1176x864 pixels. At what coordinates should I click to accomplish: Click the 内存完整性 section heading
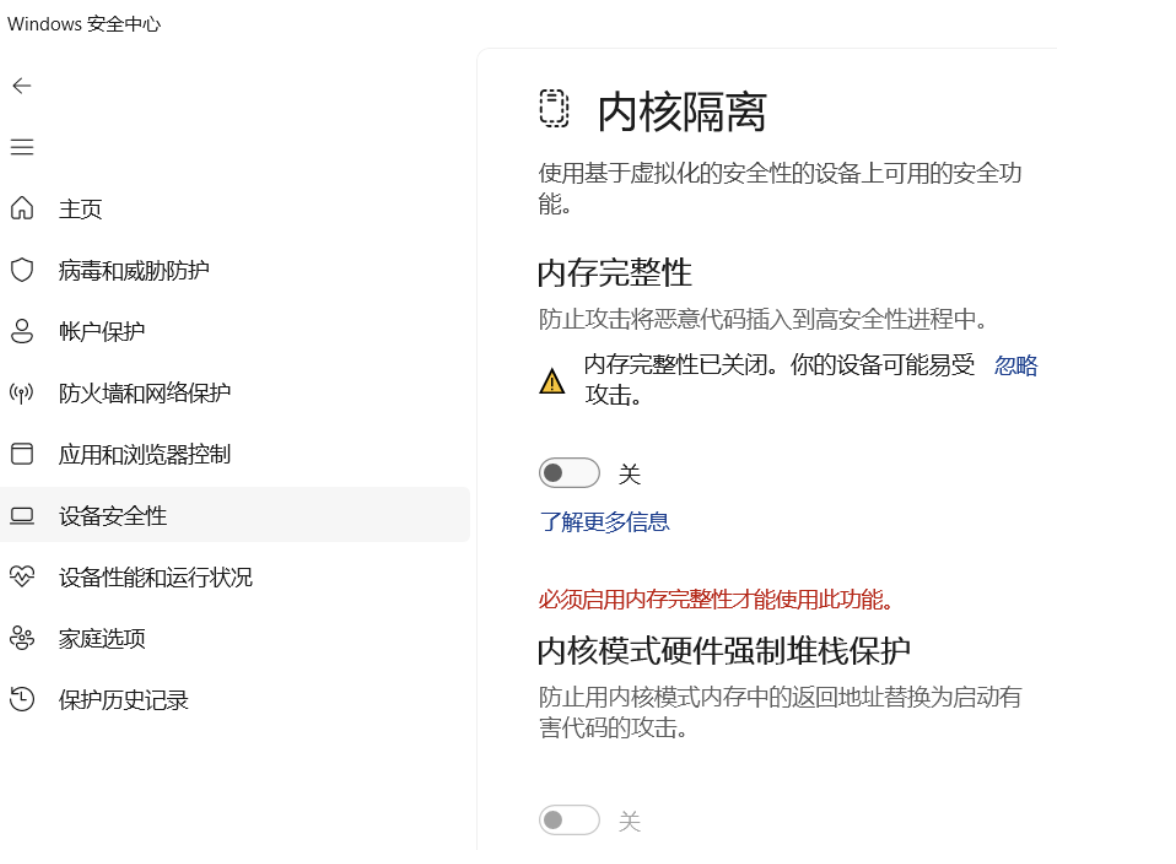pyautogui.click(x=614, y=272)
